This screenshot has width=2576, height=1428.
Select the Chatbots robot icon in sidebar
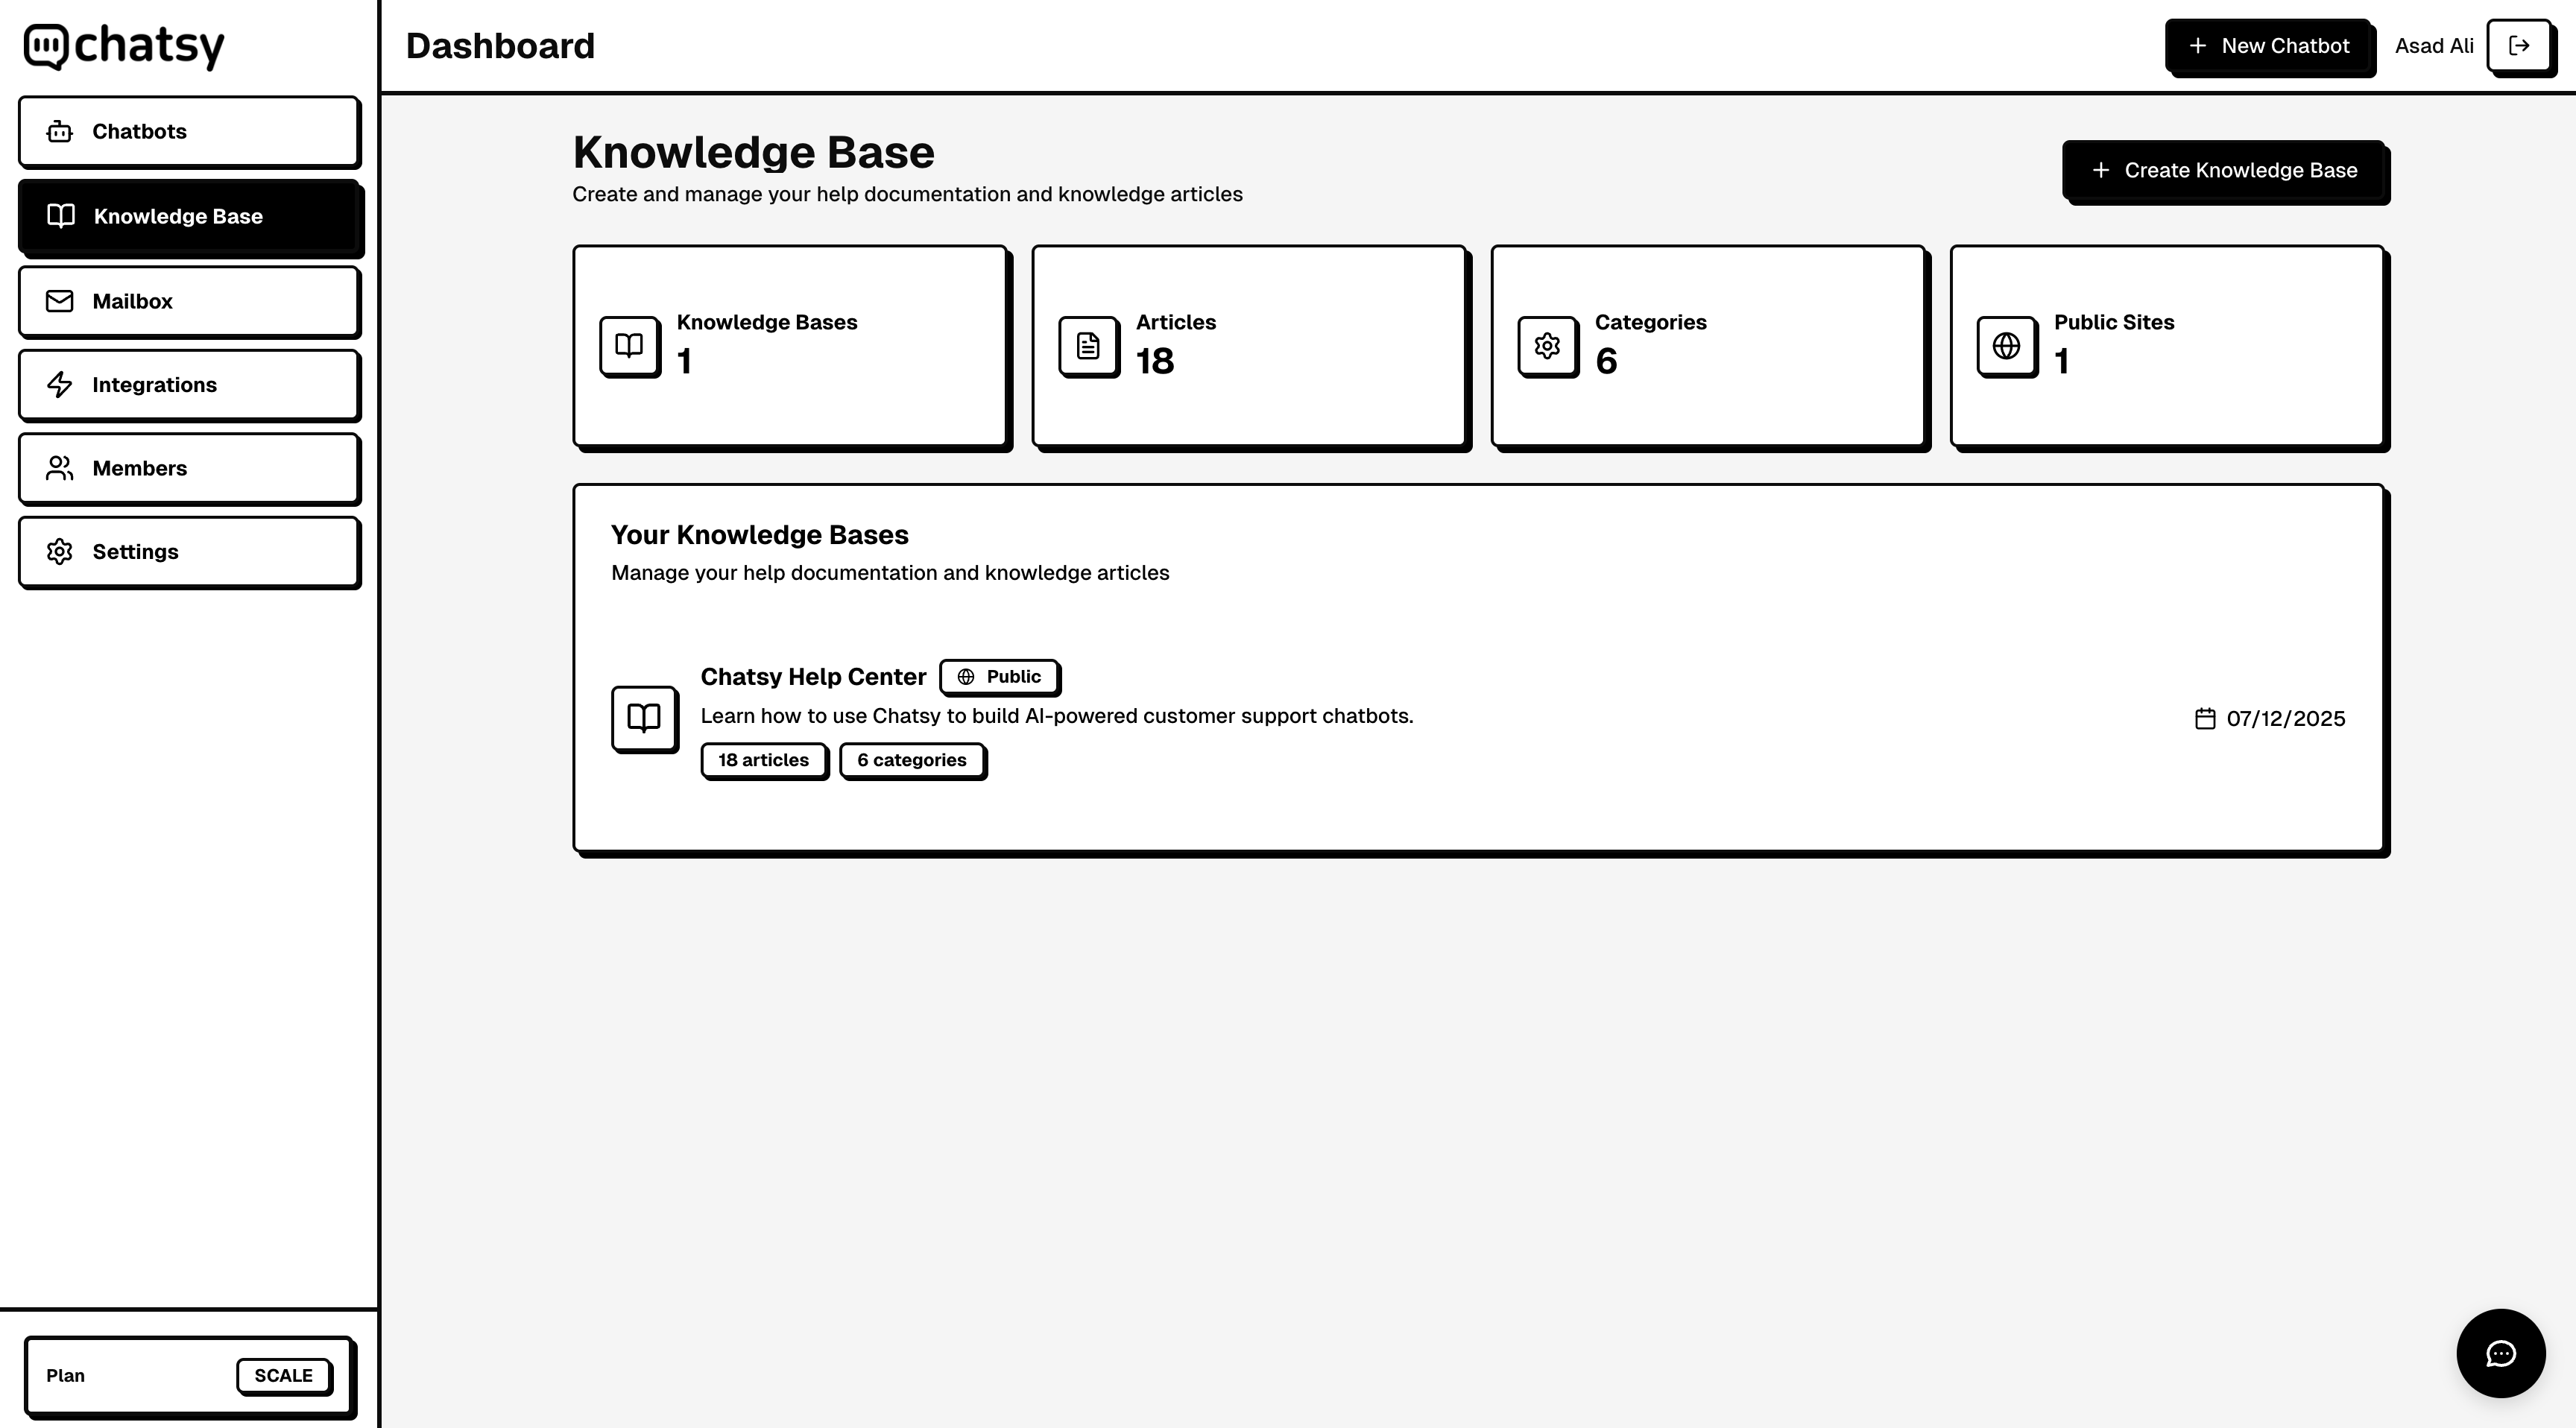[60, 131]
